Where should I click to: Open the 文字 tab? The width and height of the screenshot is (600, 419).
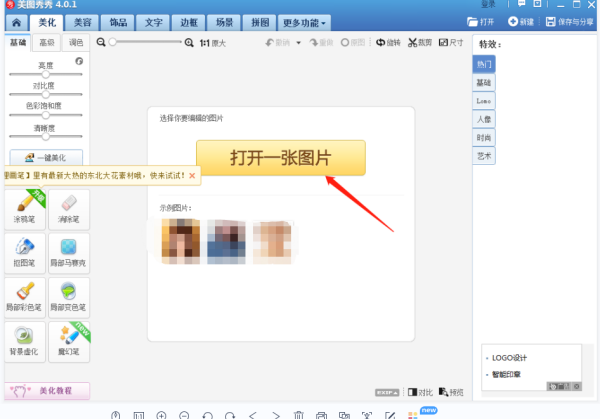(153, 23)
